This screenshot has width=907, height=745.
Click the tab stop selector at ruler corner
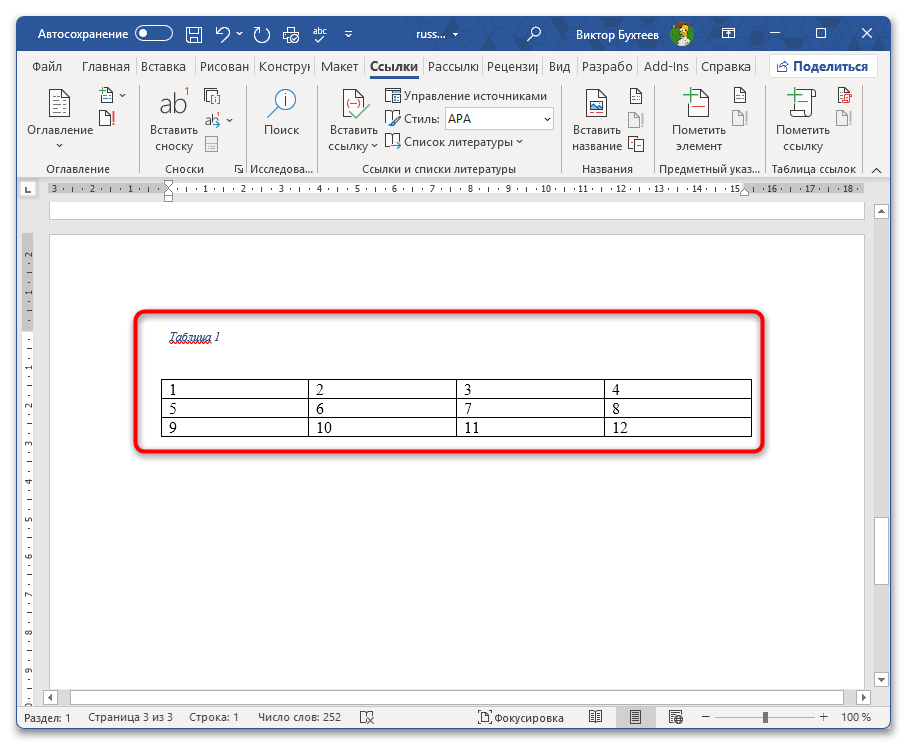(x=28, y=189)
